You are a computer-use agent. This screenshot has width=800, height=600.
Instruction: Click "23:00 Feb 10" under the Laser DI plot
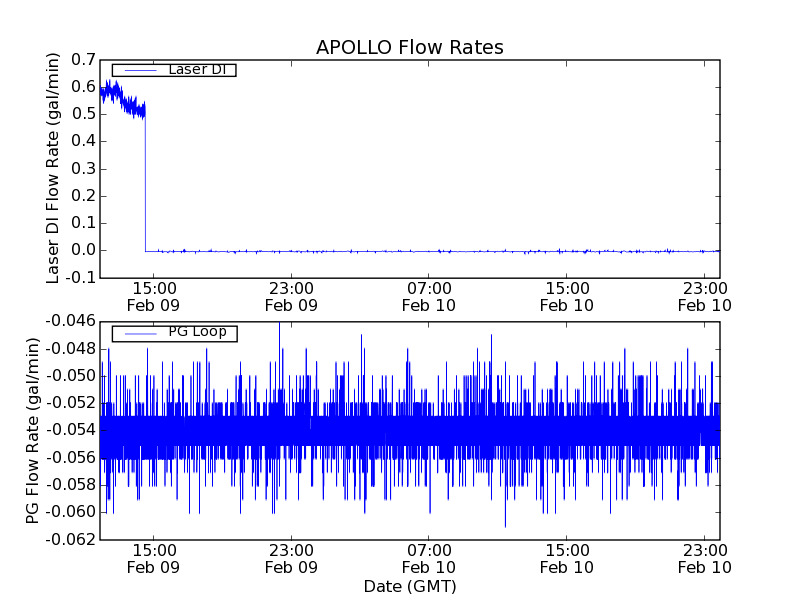705,297
